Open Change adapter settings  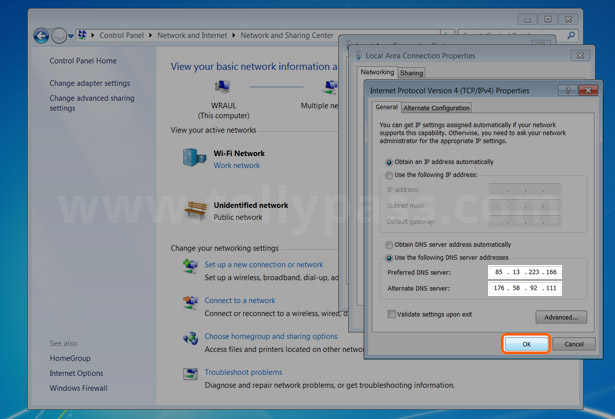[89, 83]
